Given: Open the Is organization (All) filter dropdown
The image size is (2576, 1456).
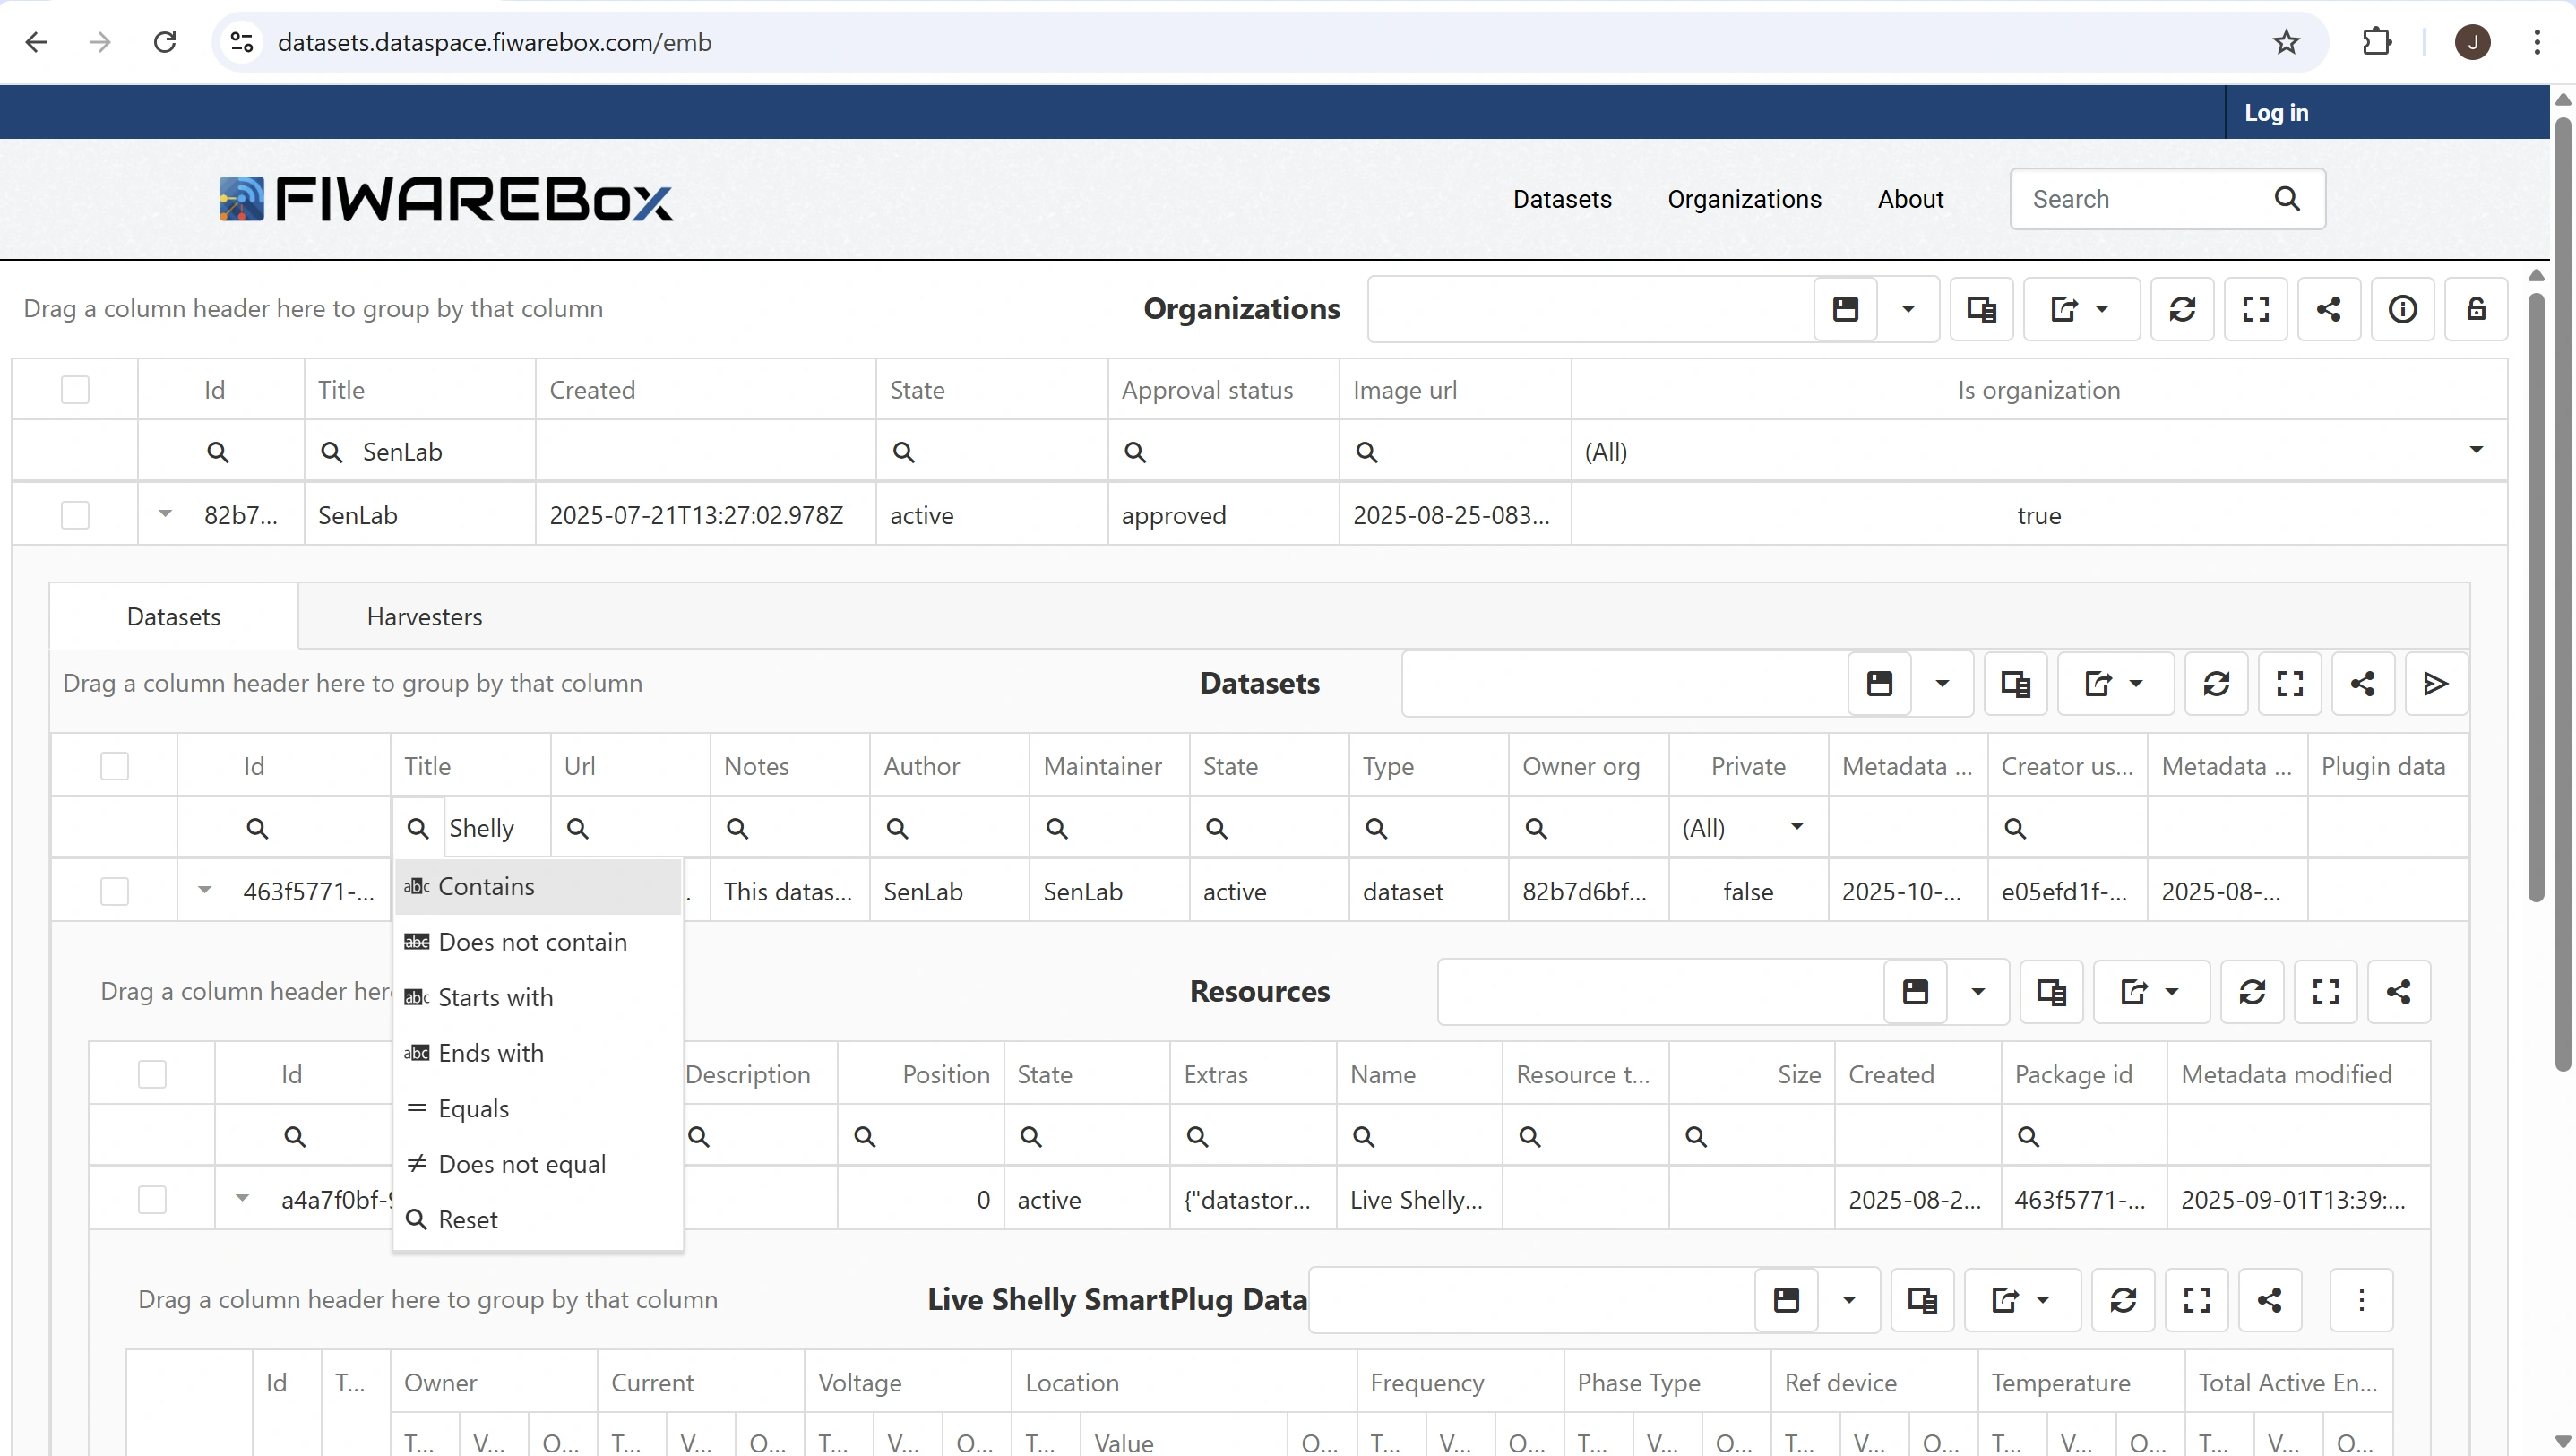Looking at the screenshot, I should [2475, 451].
